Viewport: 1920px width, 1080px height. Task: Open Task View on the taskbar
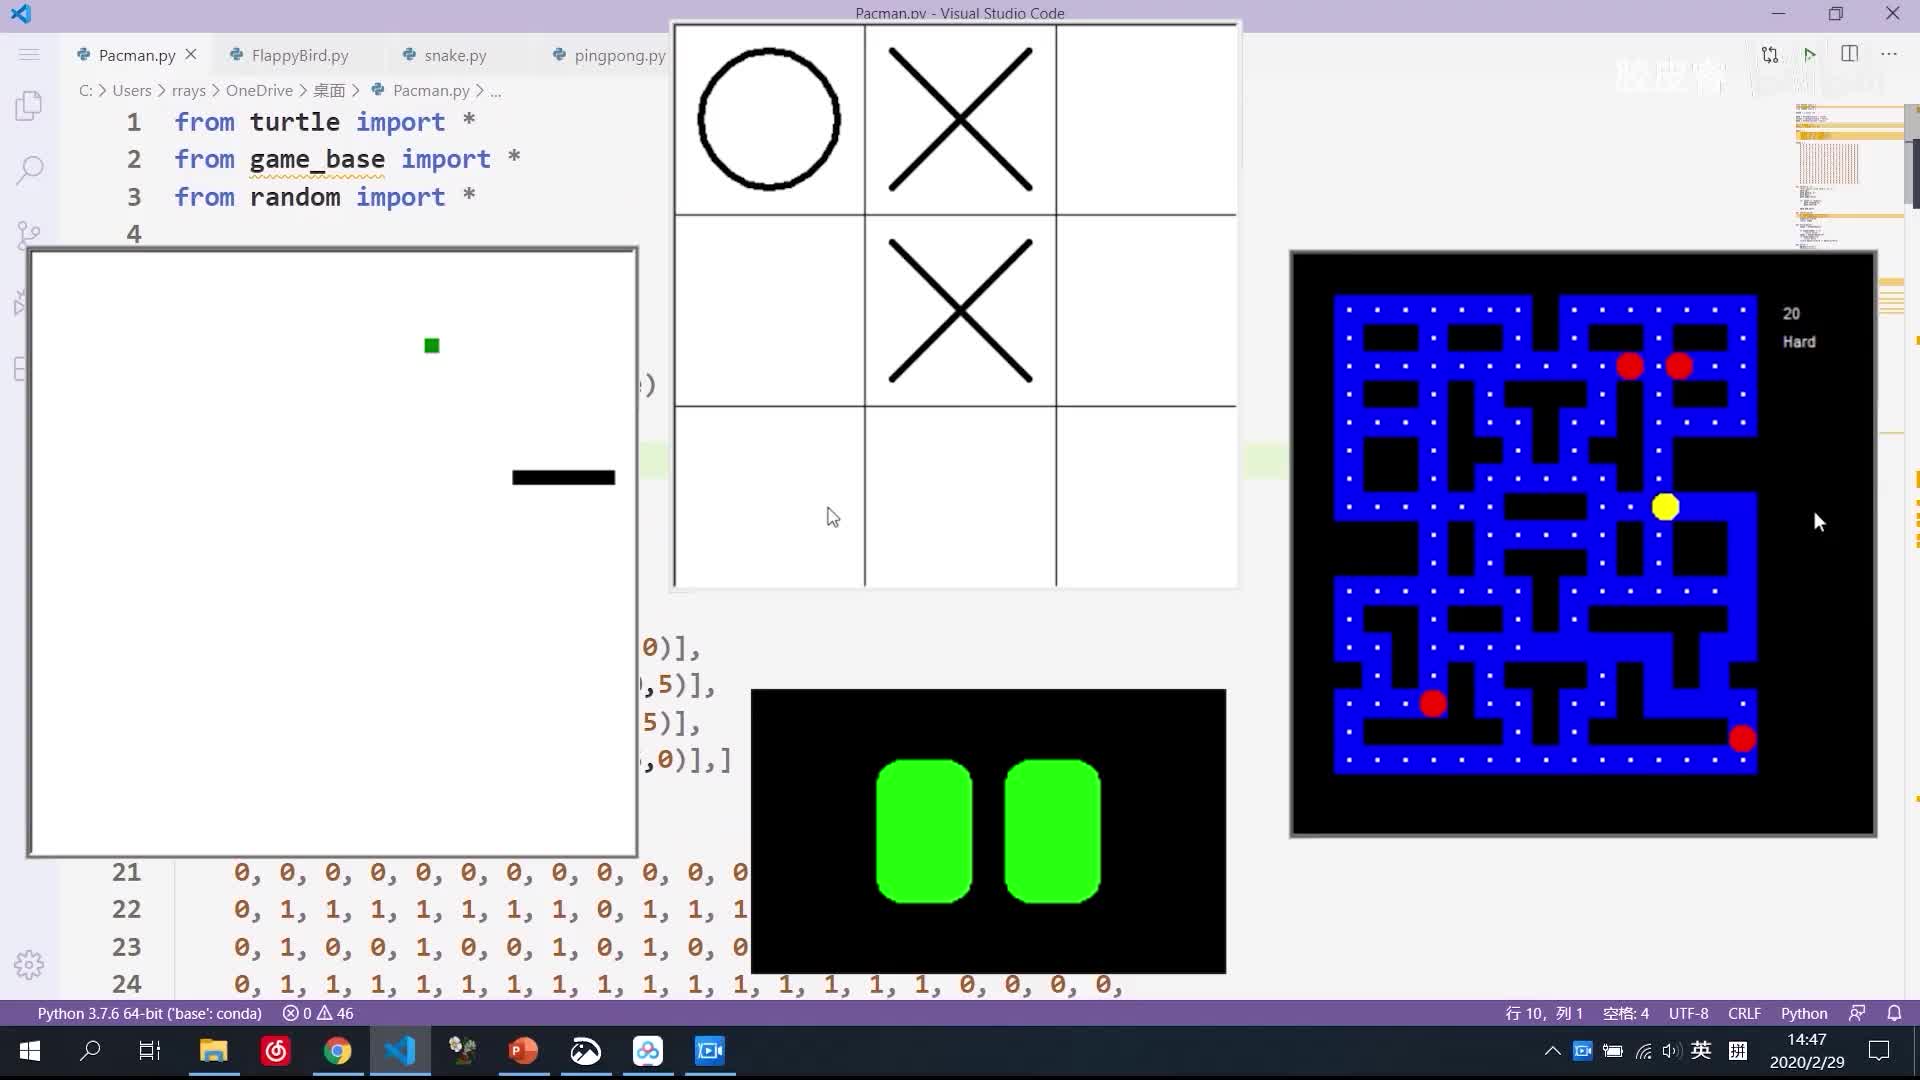[150, 1051]
